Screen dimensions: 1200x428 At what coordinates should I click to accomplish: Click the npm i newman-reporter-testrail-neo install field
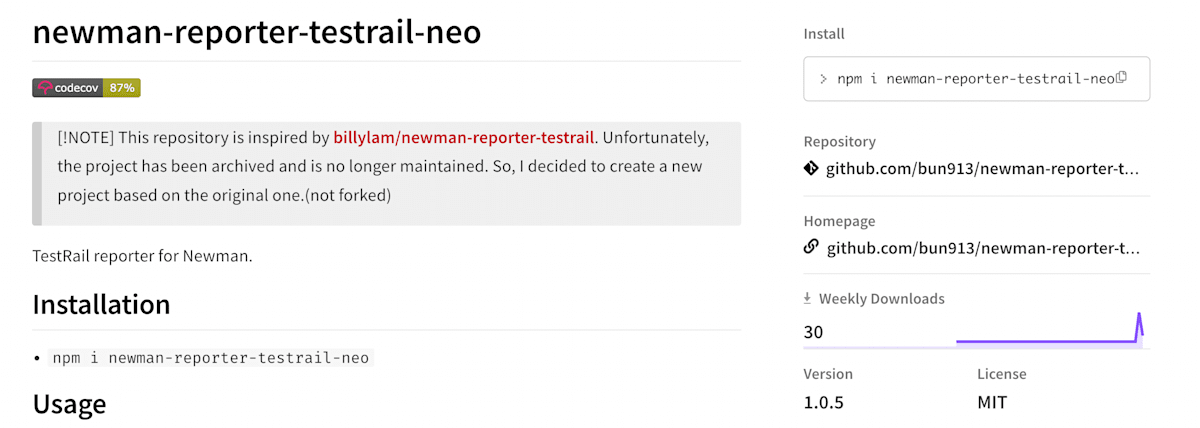(x=977, y=79)
